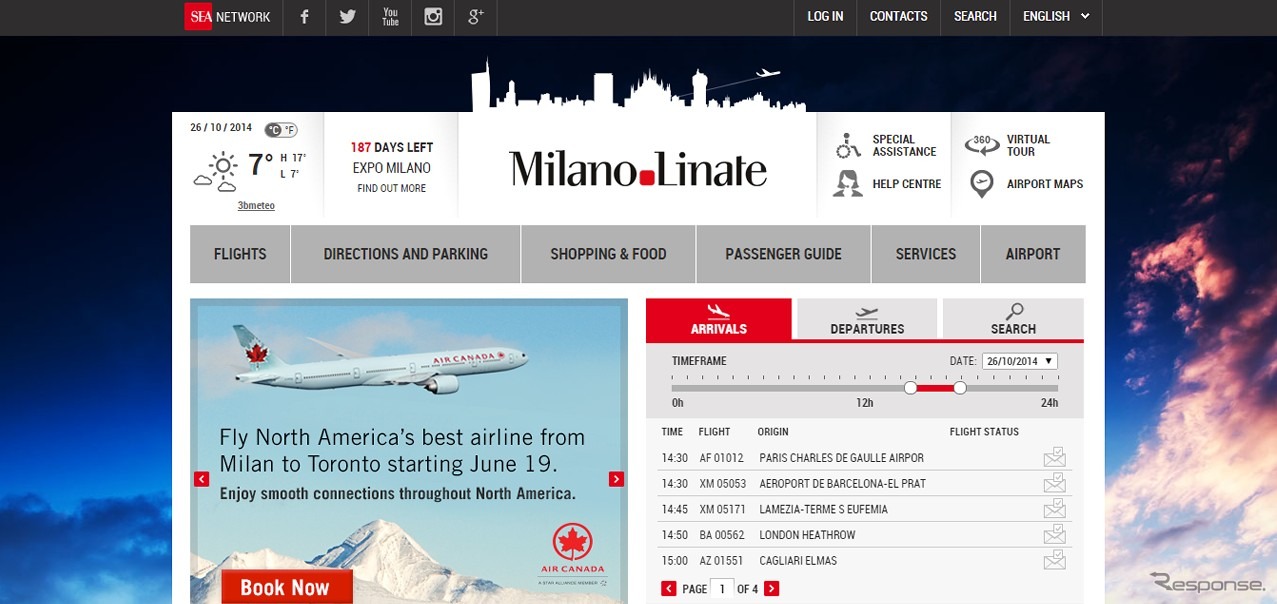Image resolution: width=1277 pixels, height=604 pixels.
Task: Click the Flight Status column header
Action: pos(984,432)
